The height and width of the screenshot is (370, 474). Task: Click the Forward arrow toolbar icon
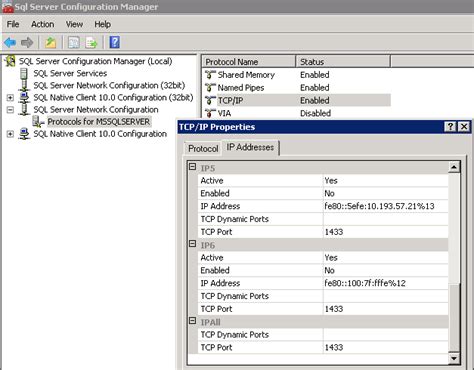click(27, 42)
